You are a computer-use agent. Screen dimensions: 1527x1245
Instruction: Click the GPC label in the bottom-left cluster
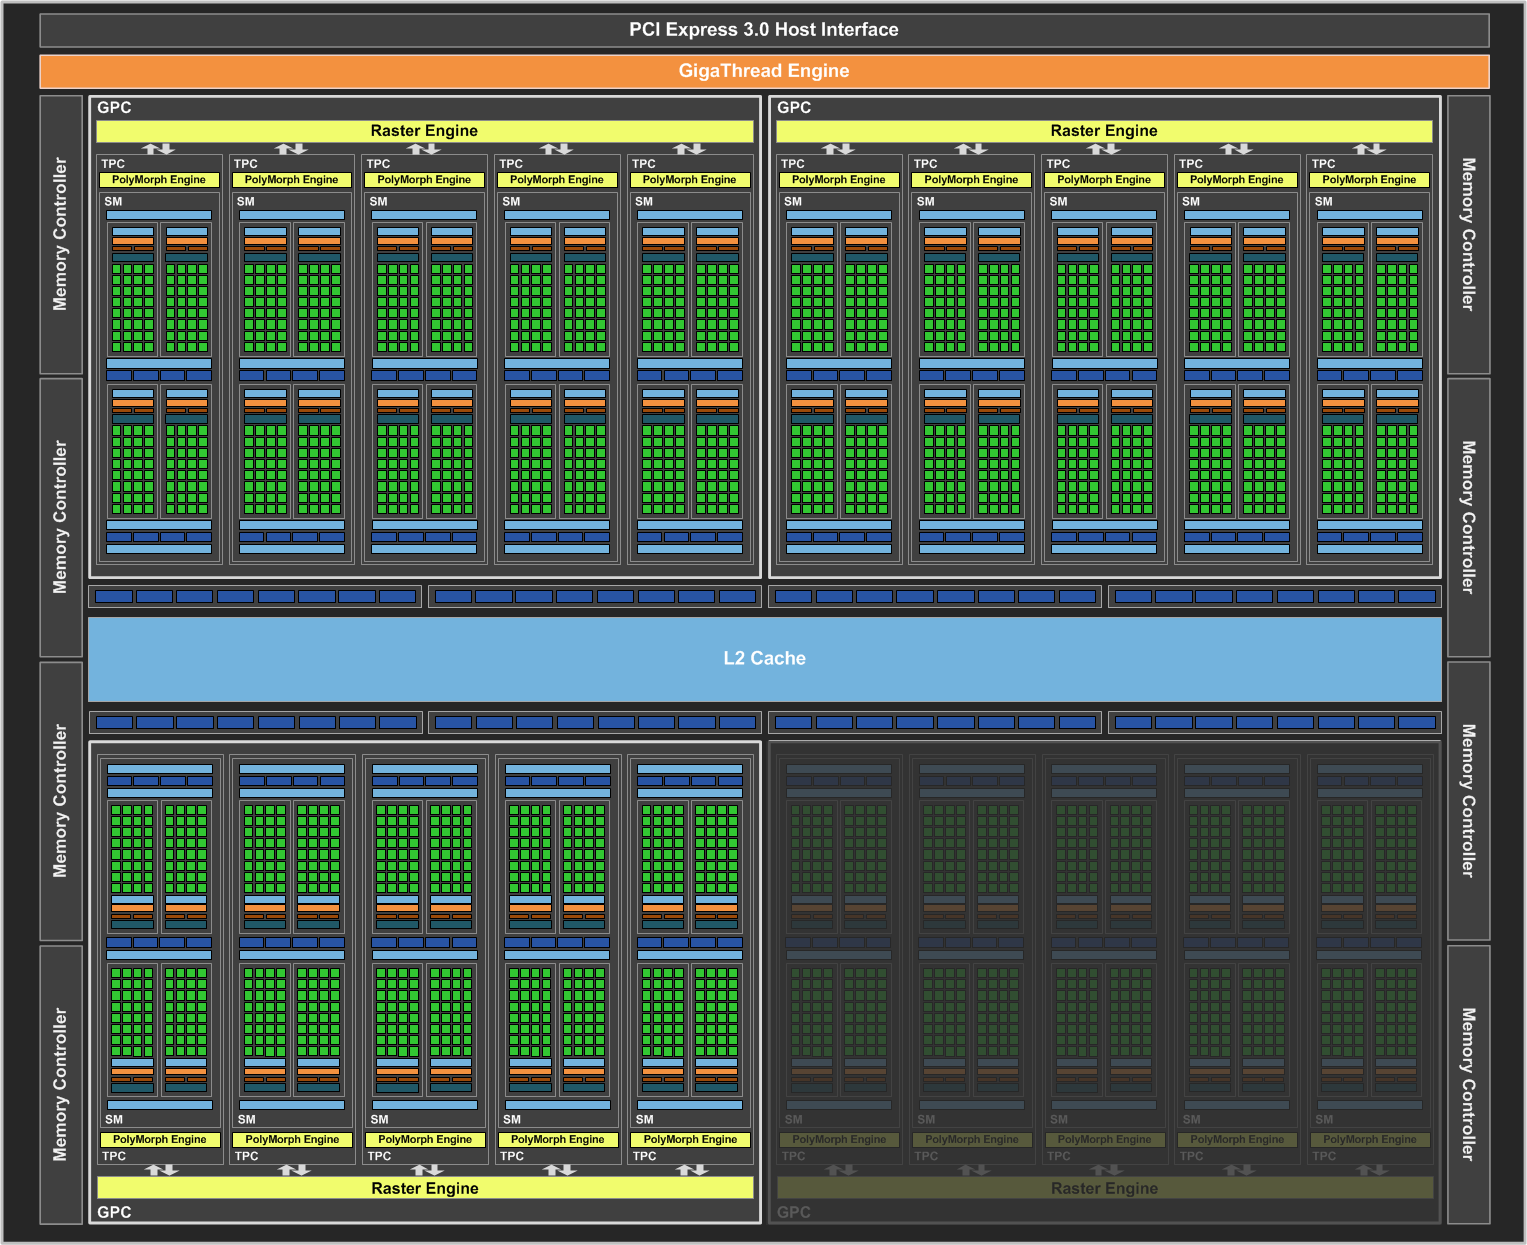point(114,1212)
